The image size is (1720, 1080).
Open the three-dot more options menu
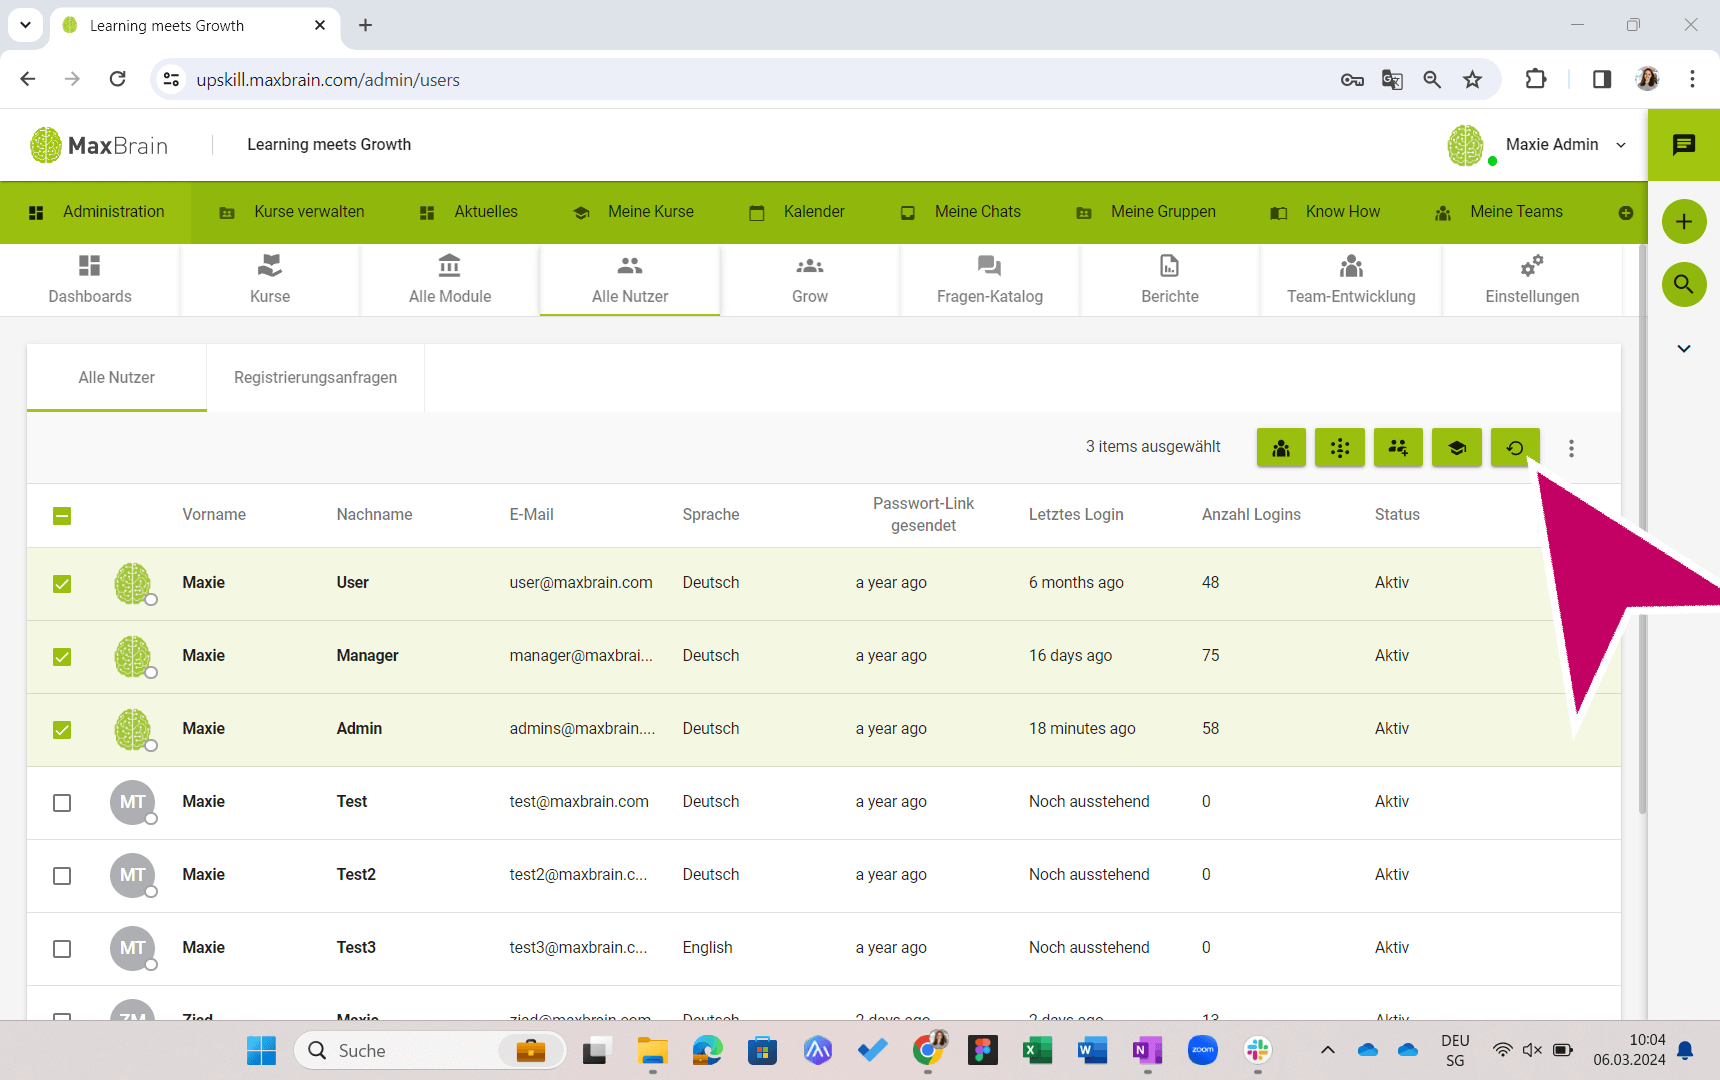click(x=1571, y=448)
